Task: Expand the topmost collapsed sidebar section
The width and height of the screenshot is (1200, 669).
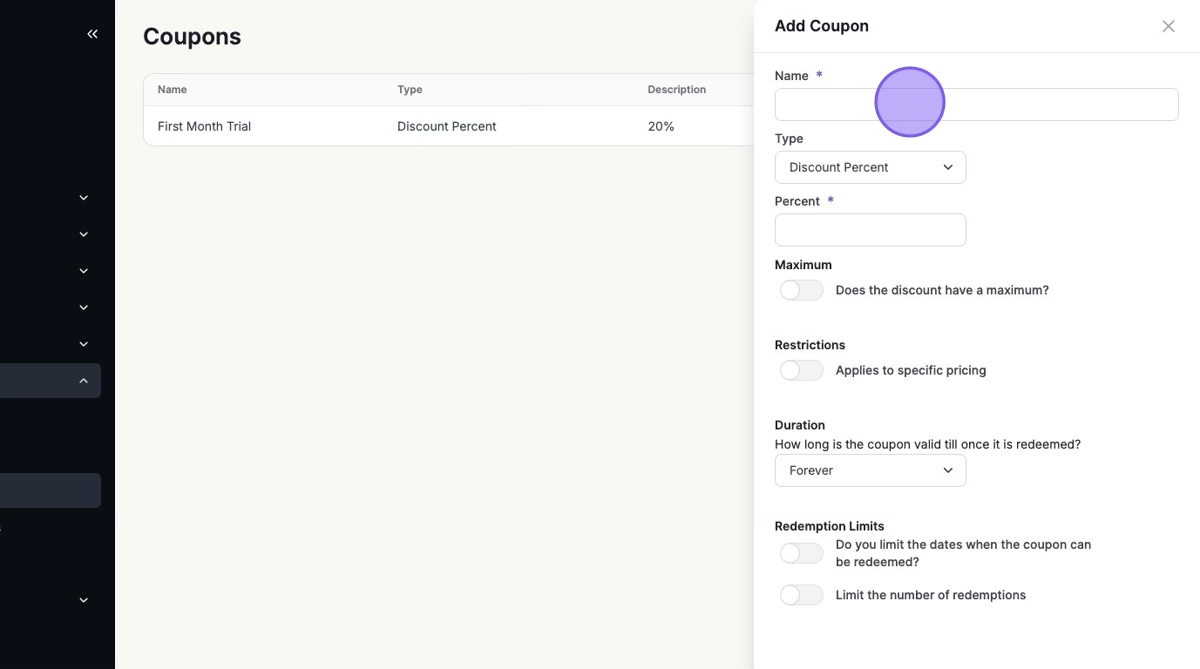Action: 84,198
